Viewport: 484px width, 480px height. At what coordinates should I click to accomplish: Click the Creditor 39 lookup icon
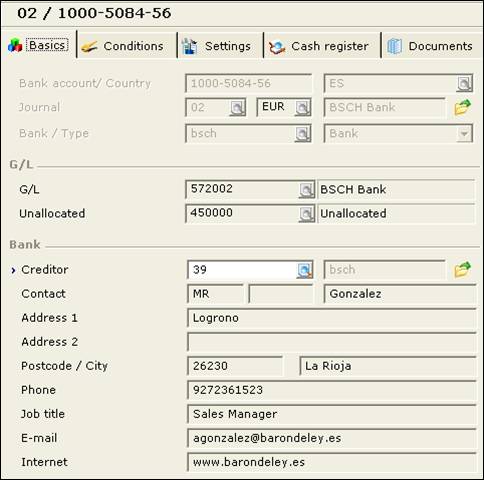305,270
